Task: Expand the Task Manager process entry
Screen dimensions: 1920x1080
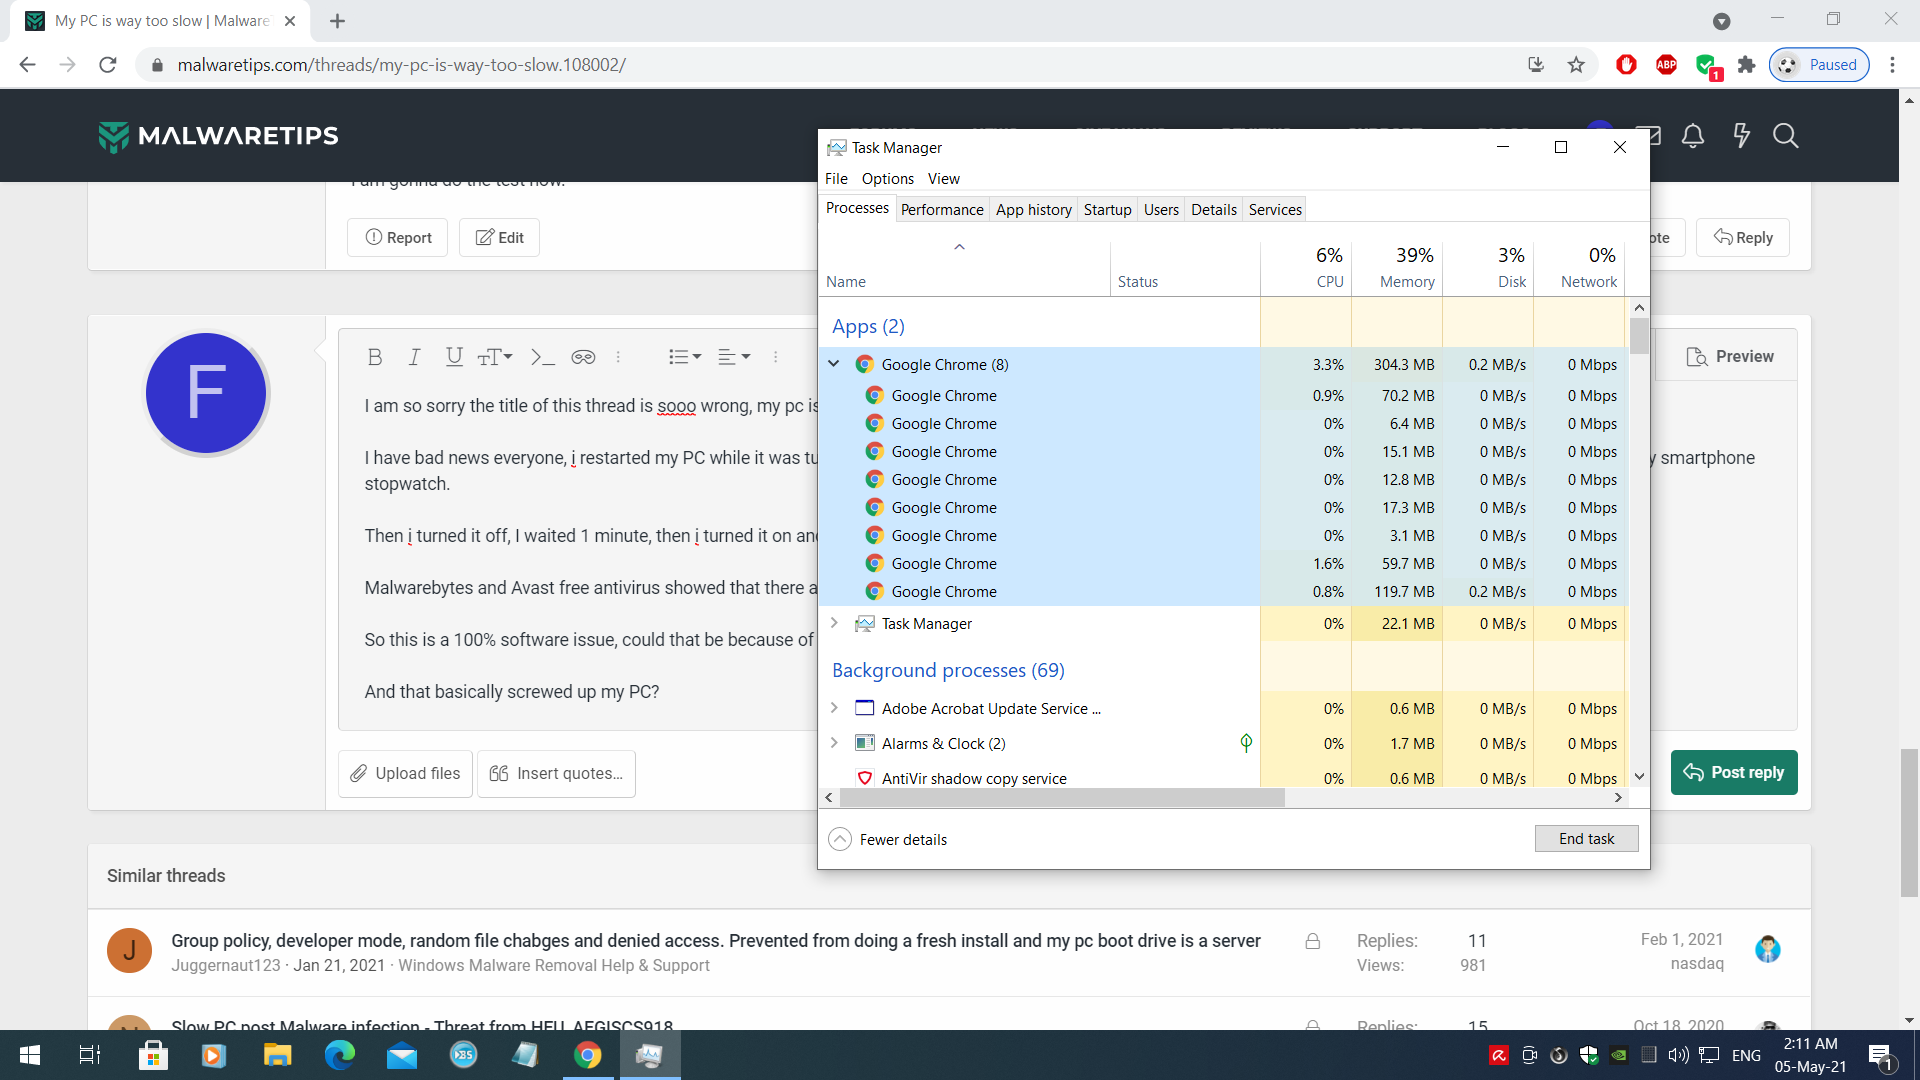Action: (834, 623)
